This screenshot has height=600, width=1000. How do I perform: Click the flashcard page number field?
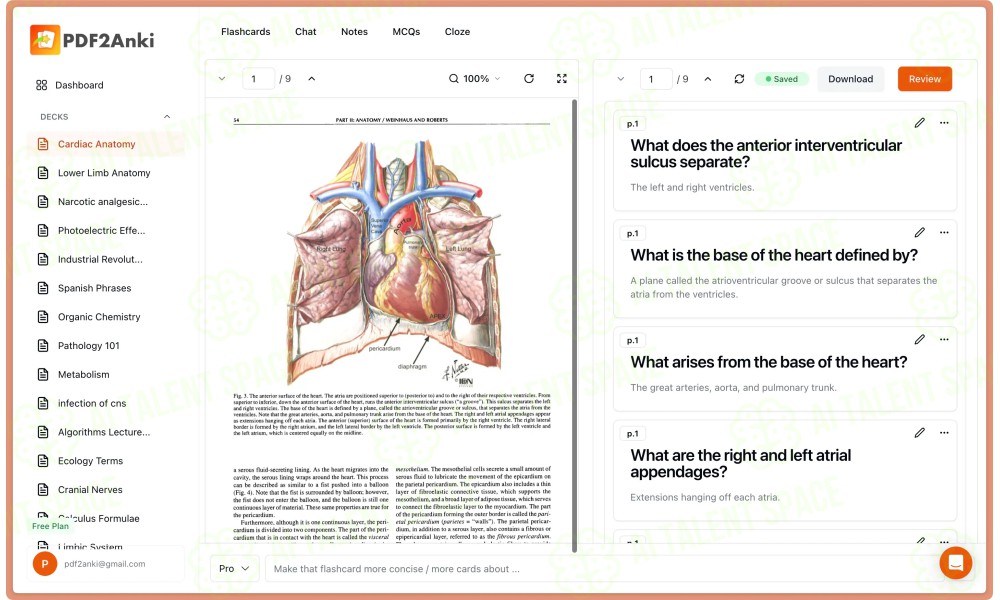click(x=656, y=79)
